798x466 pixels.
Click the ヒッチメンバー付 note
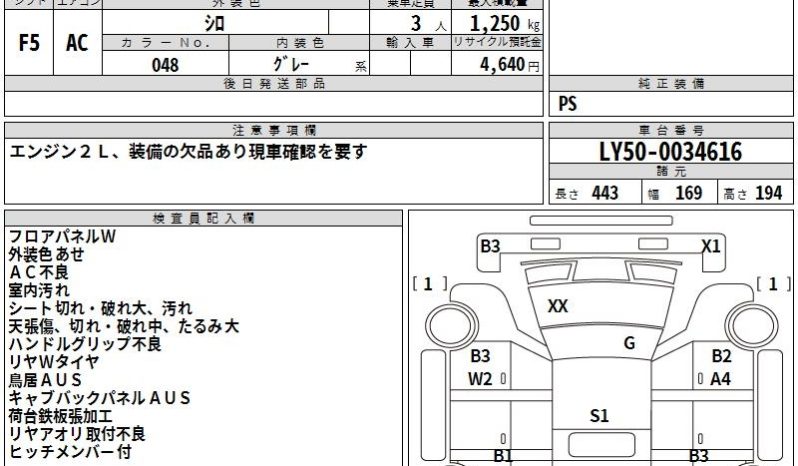tap(70, 452)
